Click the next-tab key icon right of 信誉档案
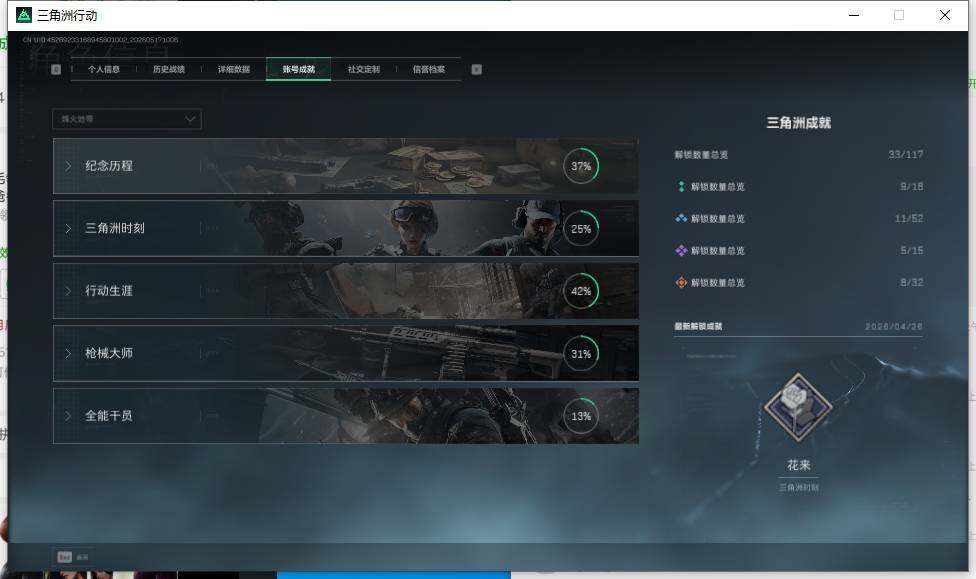 coord(476,69)
